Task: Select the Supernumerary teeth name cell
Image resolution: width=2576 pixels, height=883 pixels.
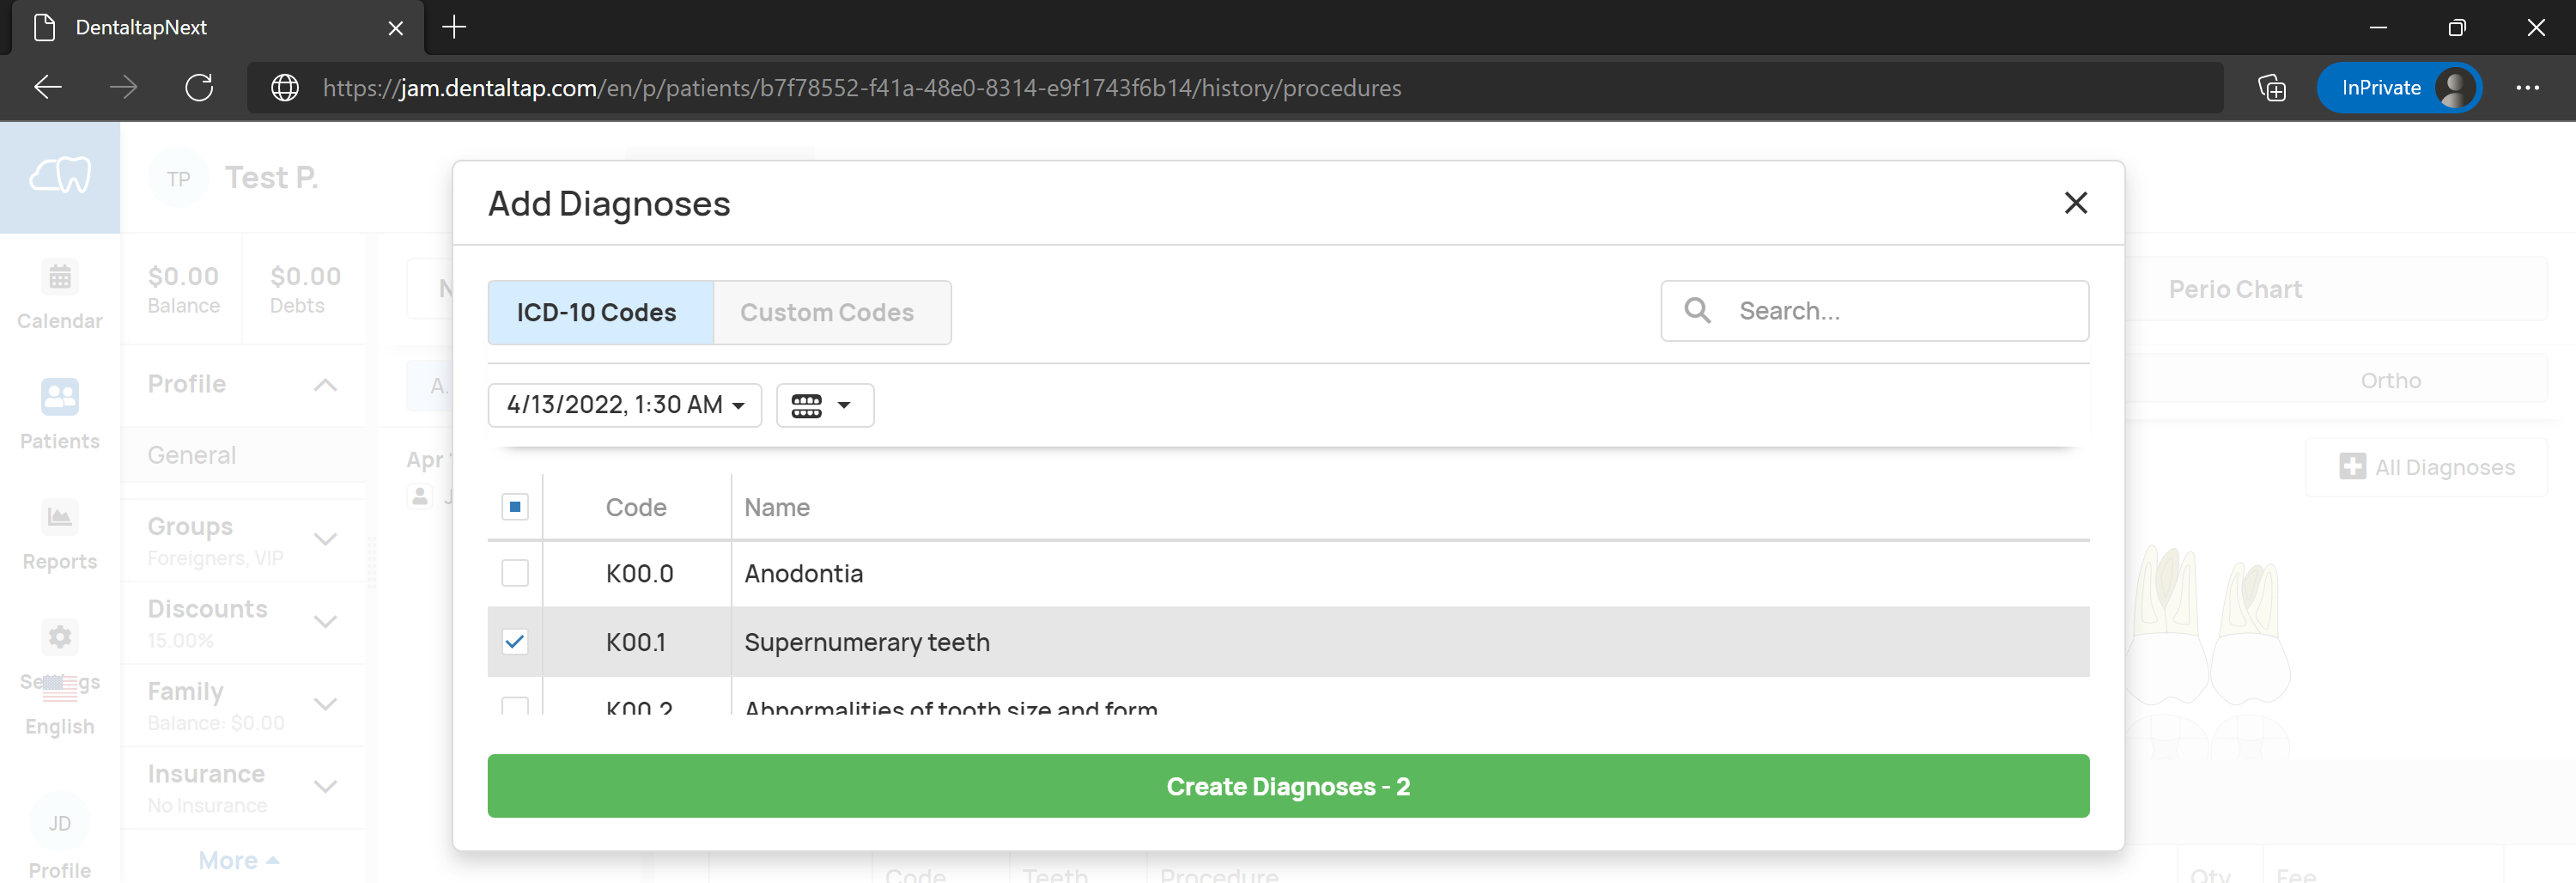Action: [1410, 642]
